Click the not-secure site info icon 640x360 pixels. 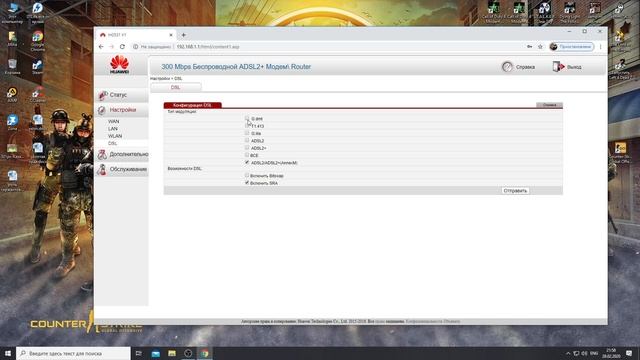pyautogui.click(x=136, y=47)
